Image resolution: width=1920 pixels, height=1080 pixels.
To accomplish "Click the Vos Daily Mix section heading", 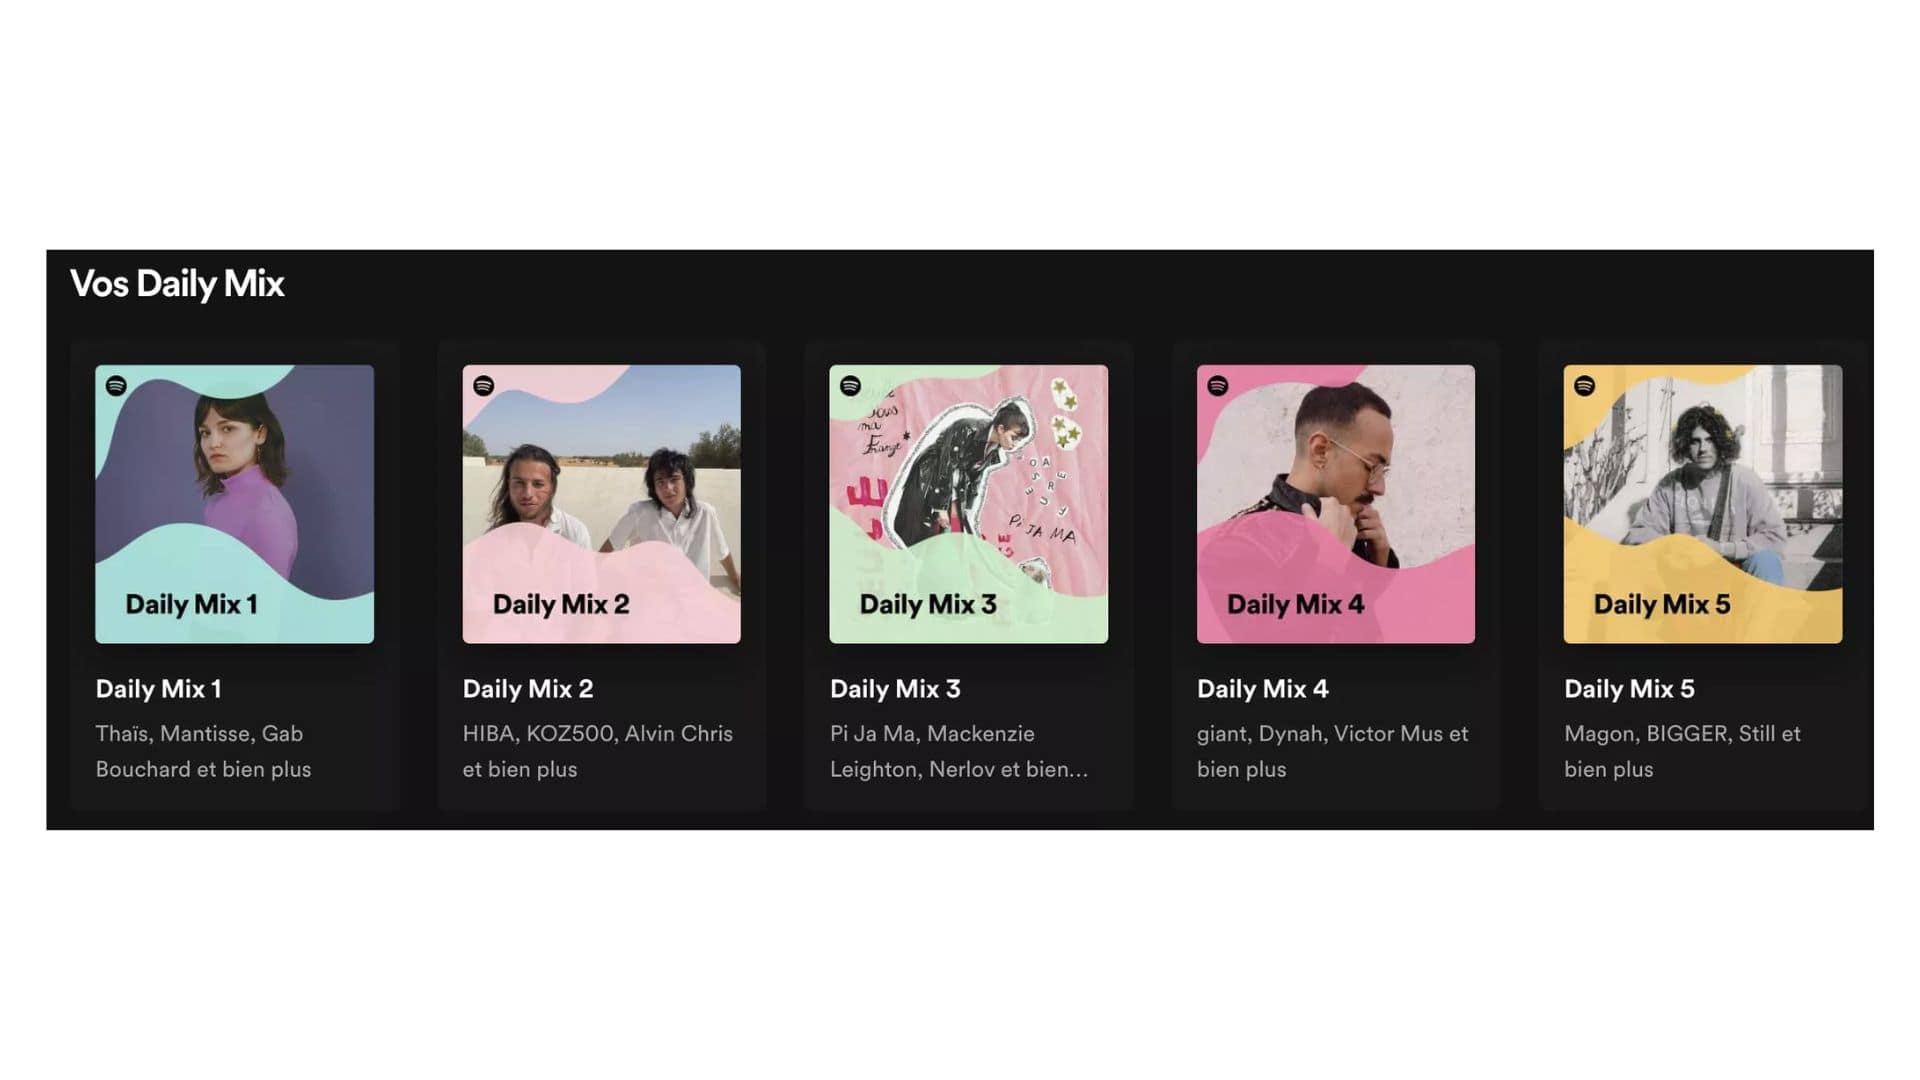I will click(177, 284).
